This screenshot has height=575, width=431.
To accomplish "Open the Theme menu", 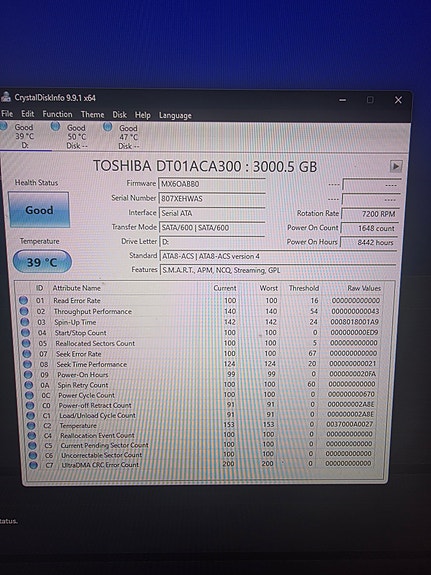I will pos(92,114).
